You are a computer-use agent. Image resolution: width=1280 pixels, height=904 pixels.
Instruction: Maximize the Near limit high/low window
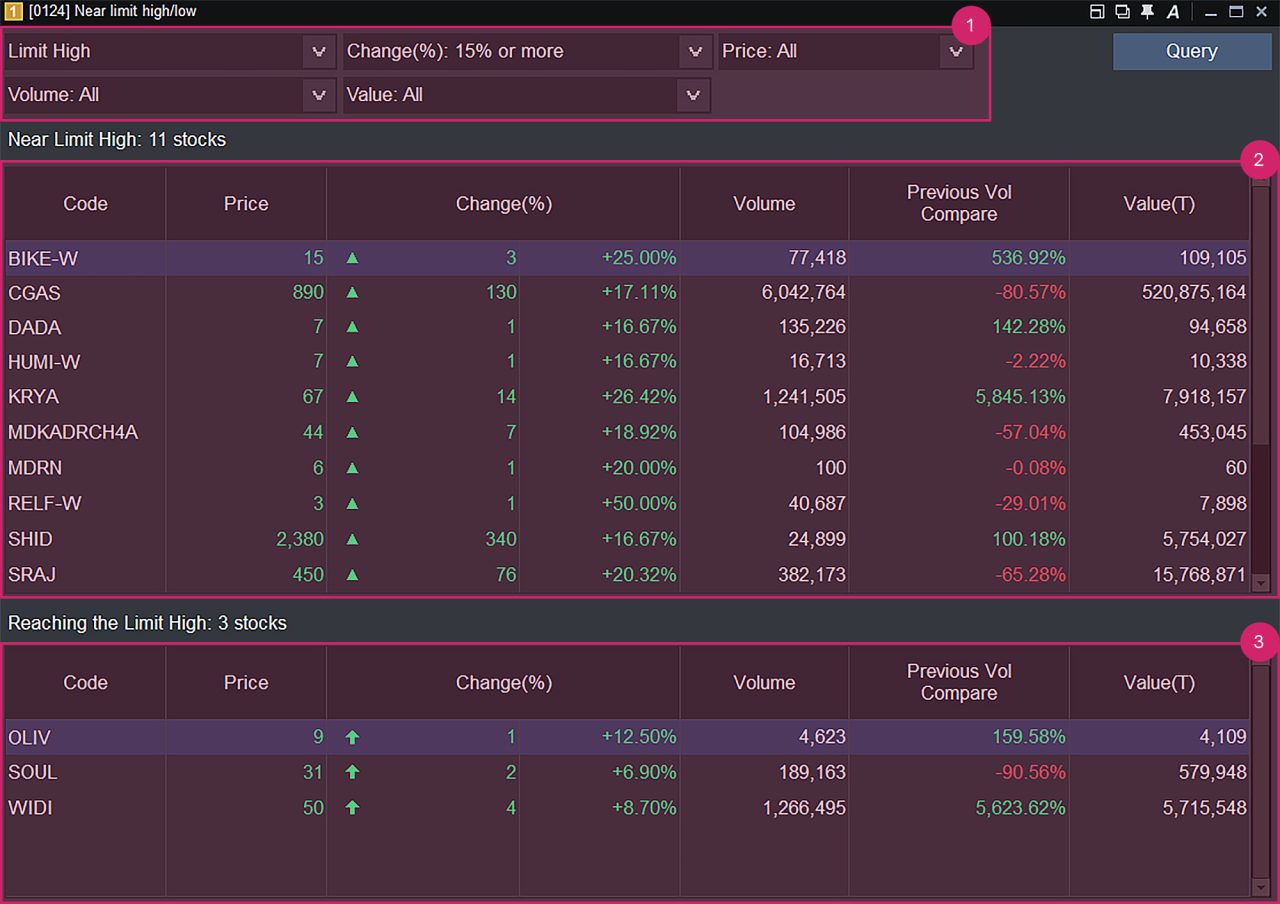(x=1236, y=12)
